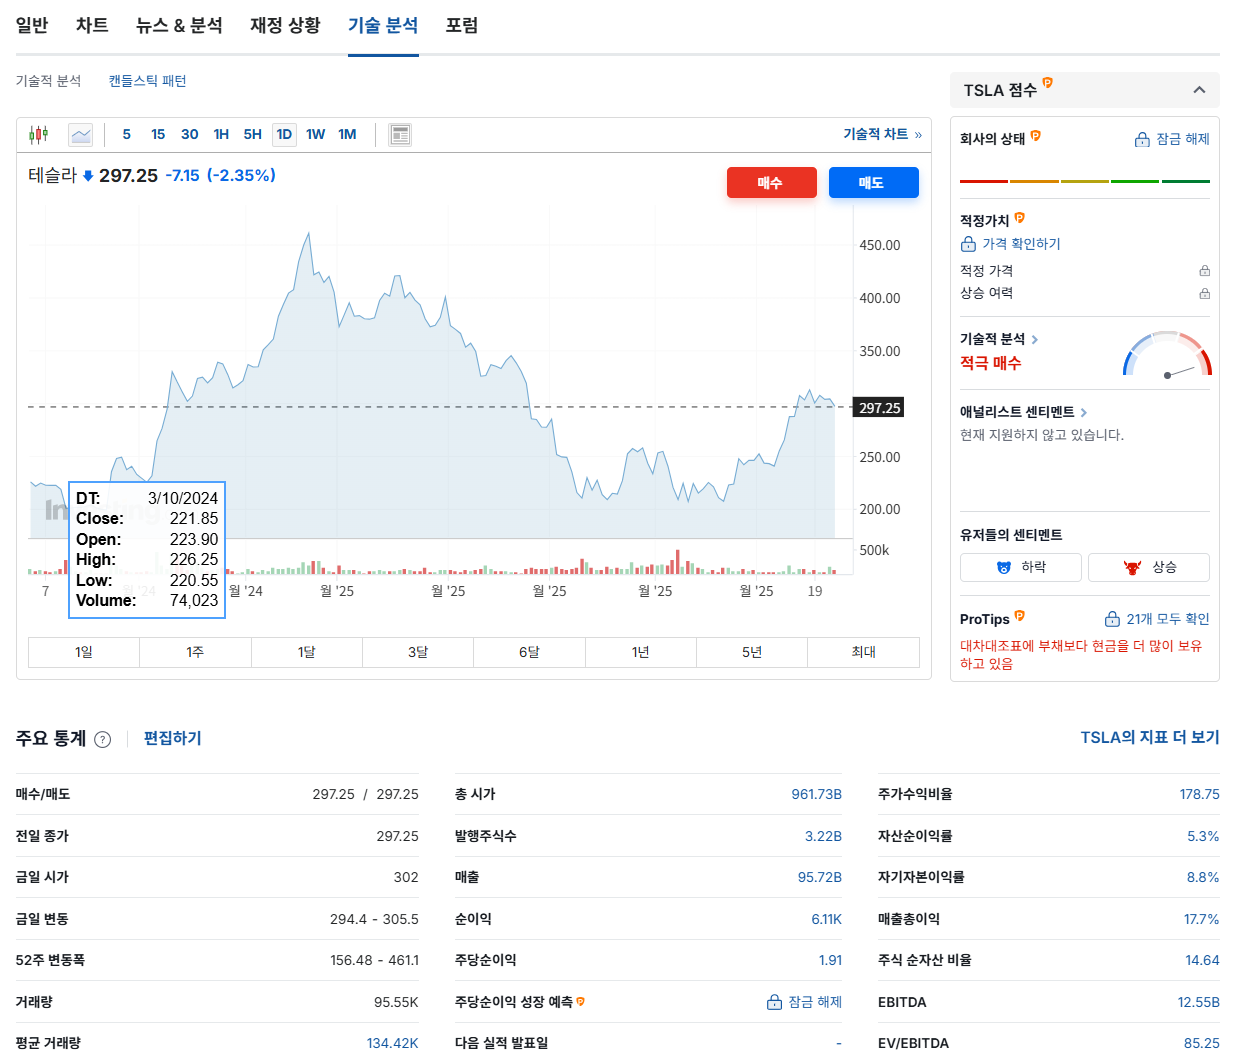1253x1057 pixels.
Task: Select the 5년 chart range
Action: point(751,652)
